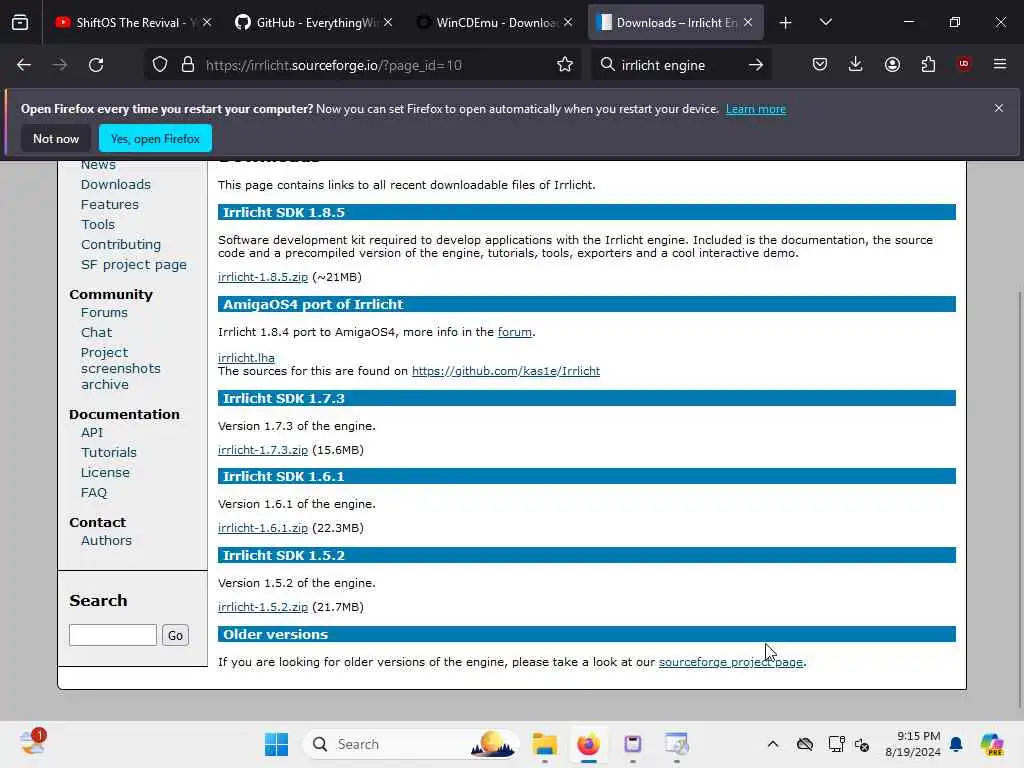
Task: Dismiss the Firefox startup notification bar
Action: pos(999,108)
